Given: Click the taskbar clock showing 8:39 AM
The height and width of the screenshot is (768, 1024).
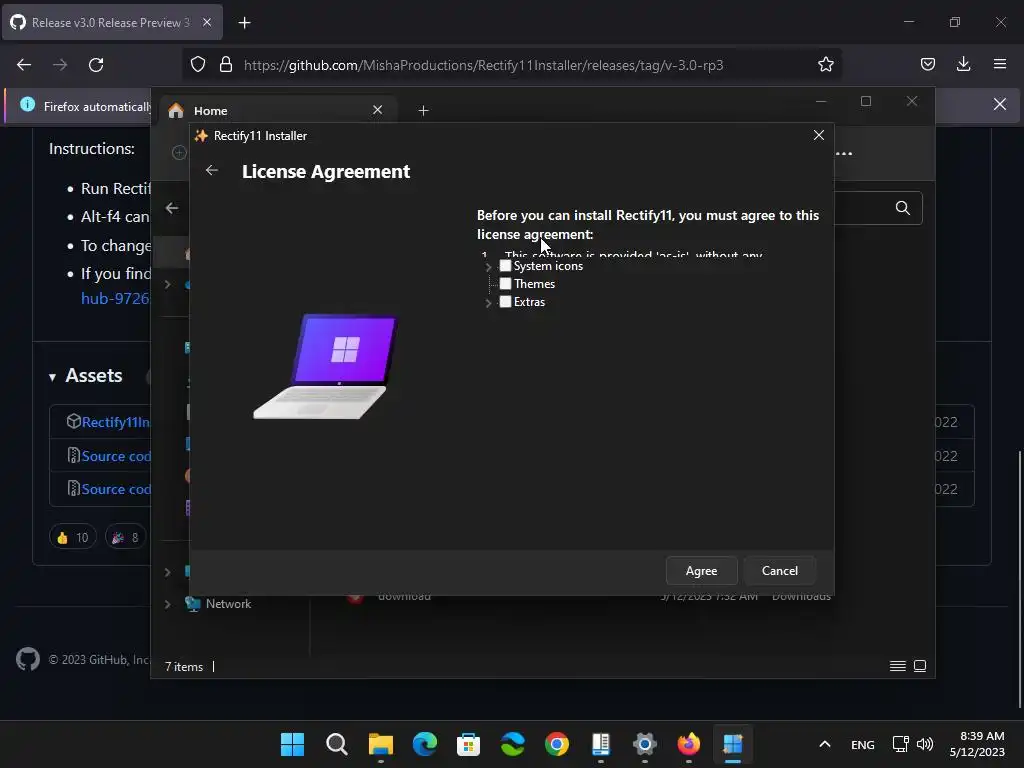Looking at the screenshot, I should (977, 744).
